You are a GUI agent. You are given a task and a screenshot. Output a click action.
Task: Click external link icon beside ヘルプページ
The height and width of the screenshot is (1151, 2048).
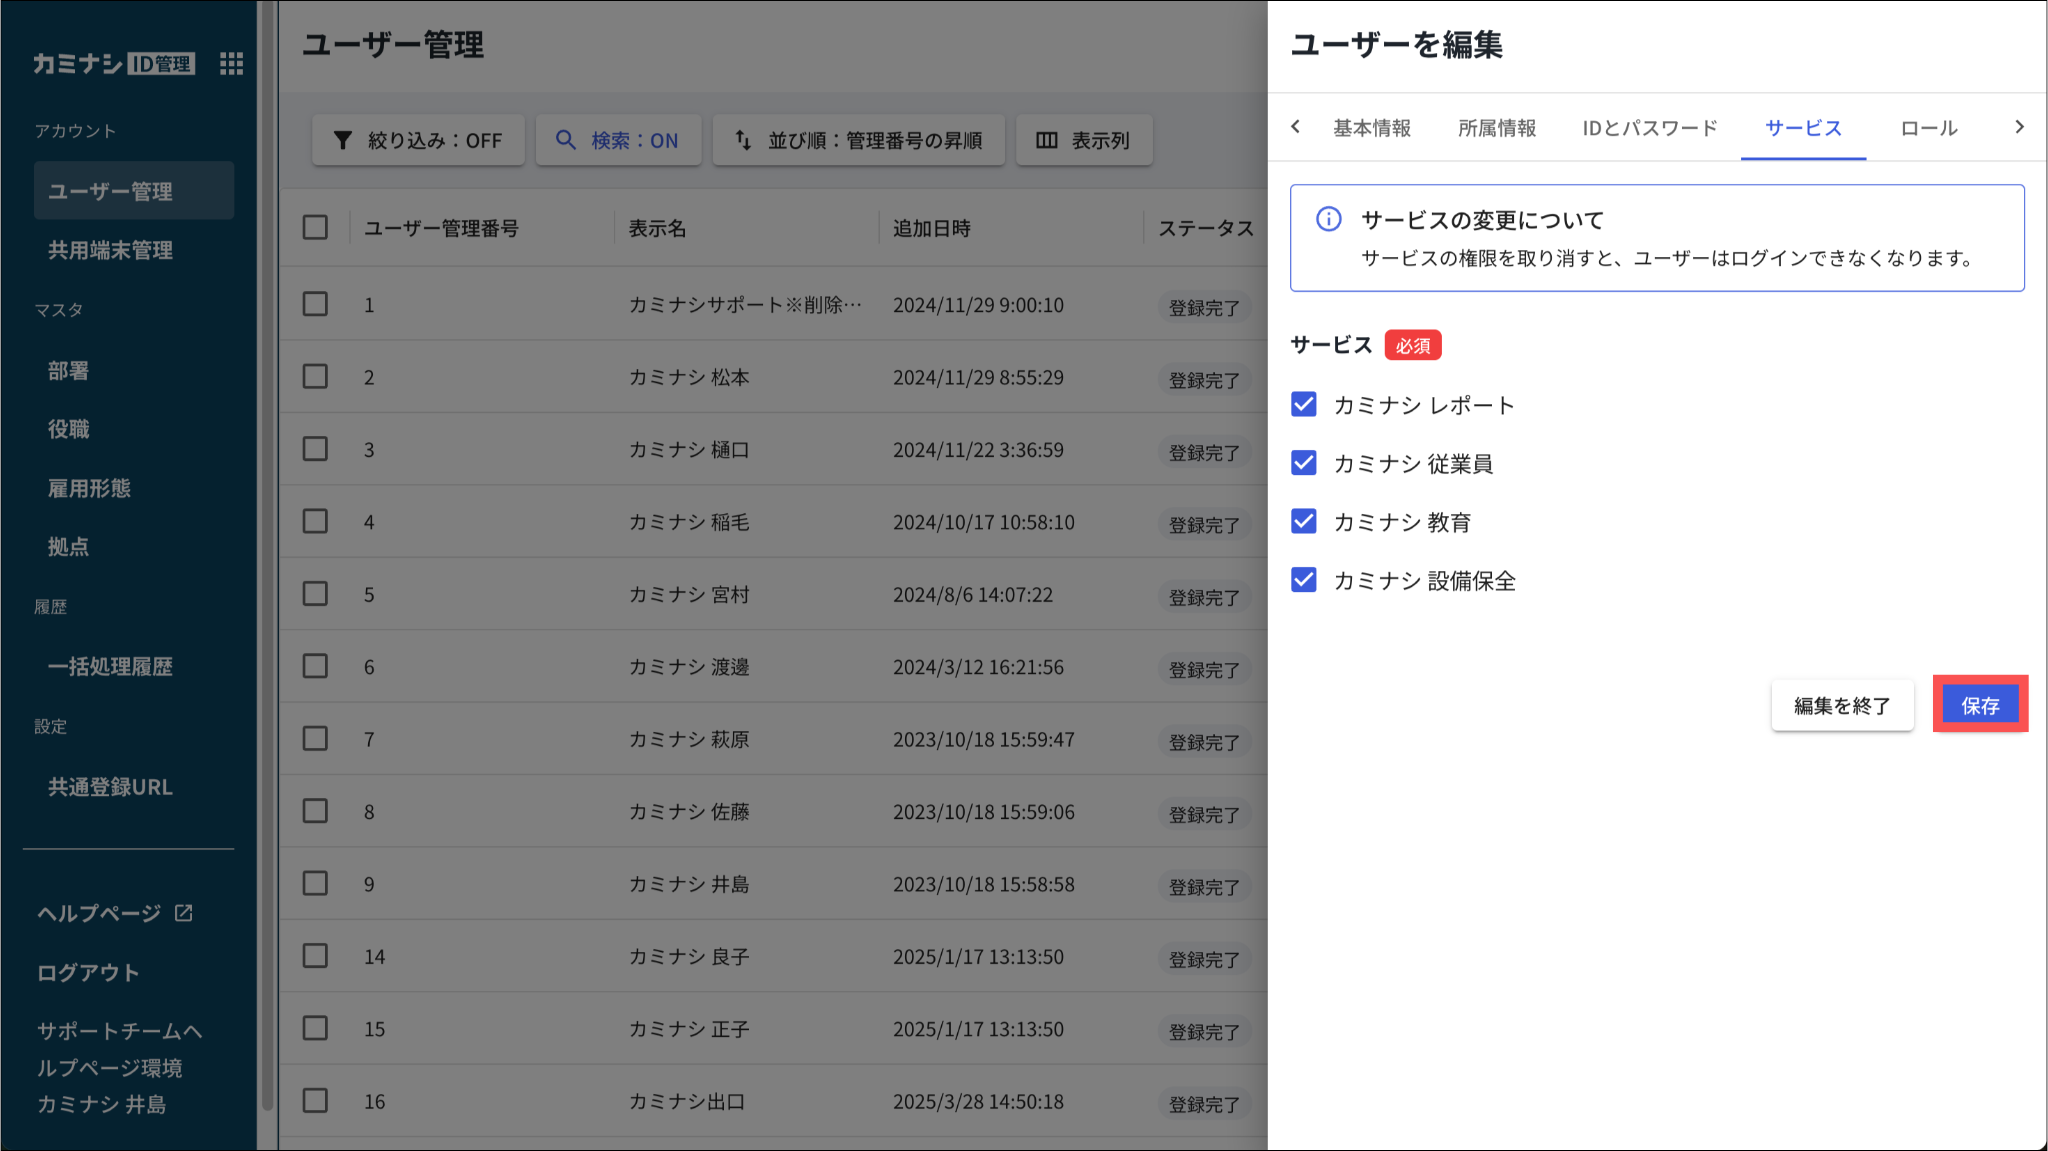[184, 913]
